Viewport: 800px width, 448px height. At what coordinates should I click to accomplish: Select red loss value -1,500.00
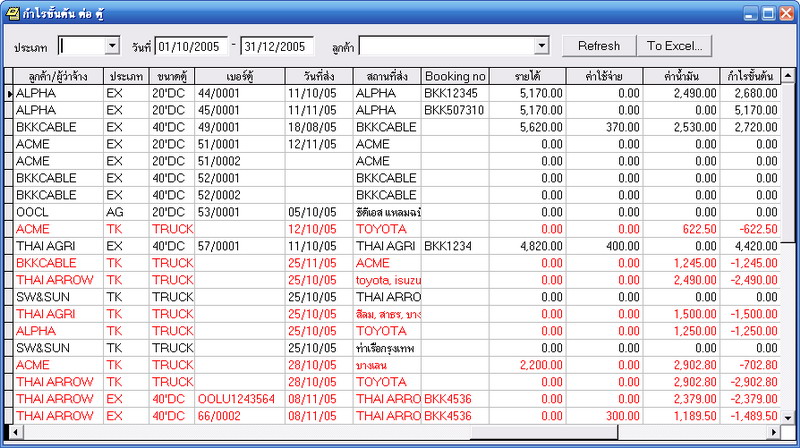coord(751,314)
